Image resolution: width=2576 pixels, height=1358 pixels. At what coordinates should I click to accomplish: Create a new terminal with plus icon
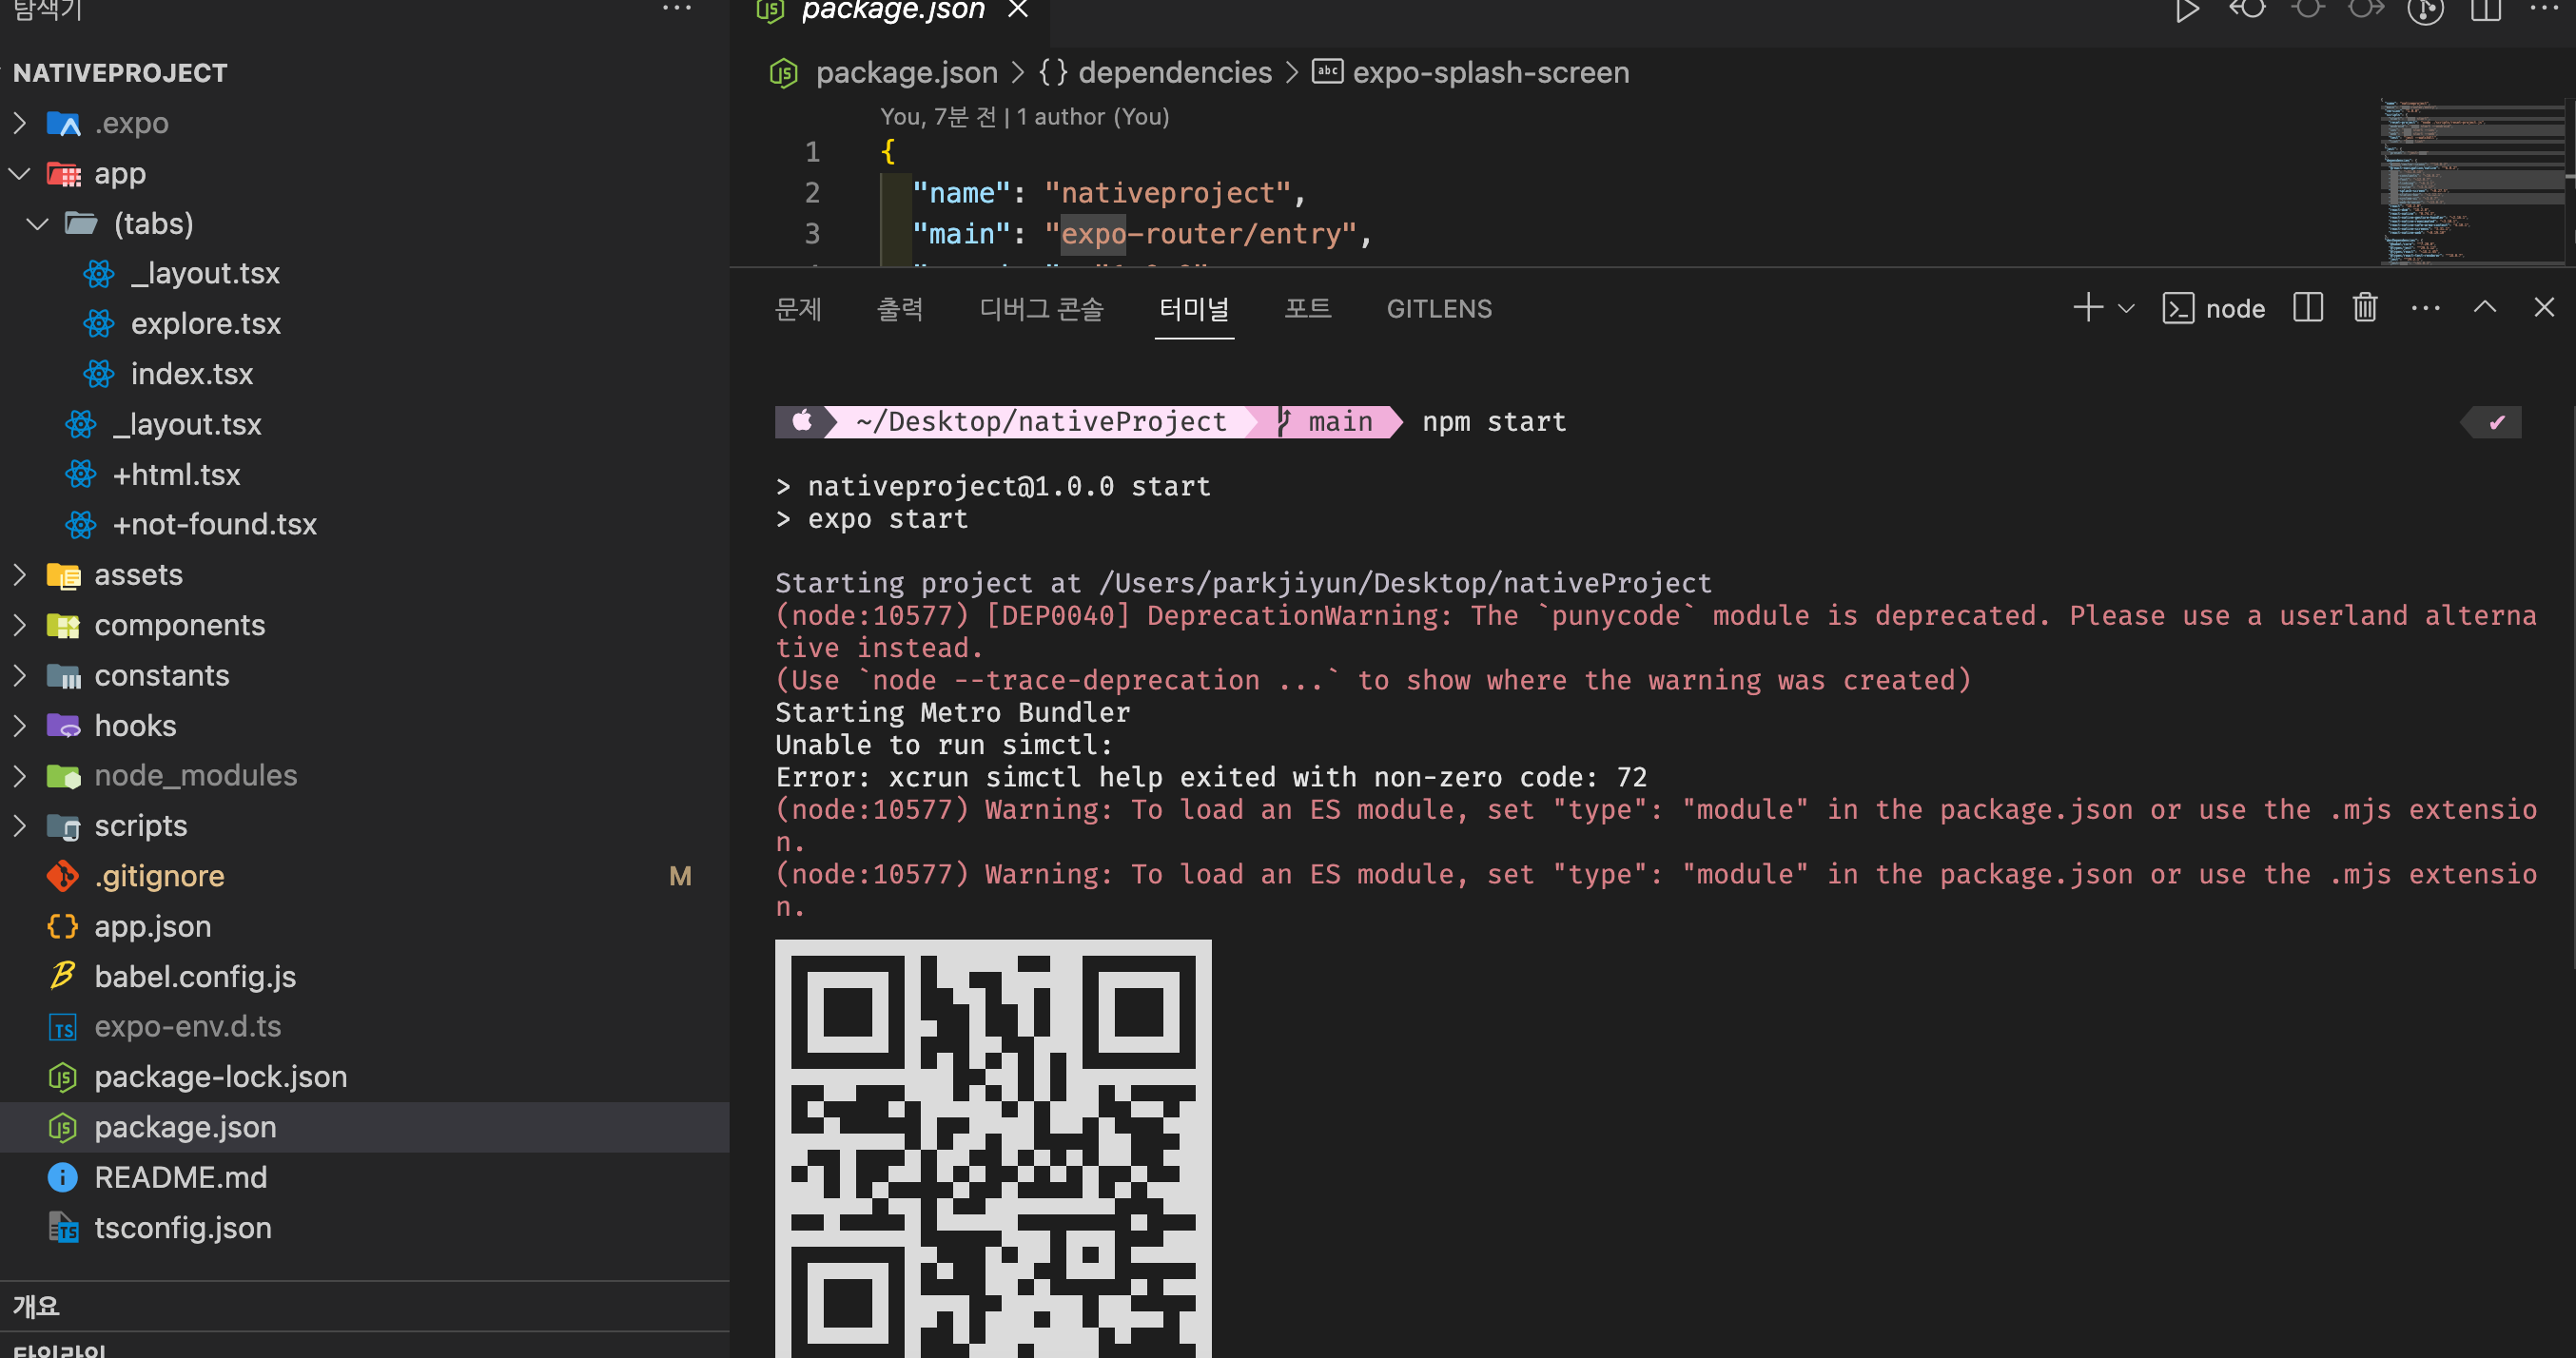pyautogui.click(x=2088, y=308)
